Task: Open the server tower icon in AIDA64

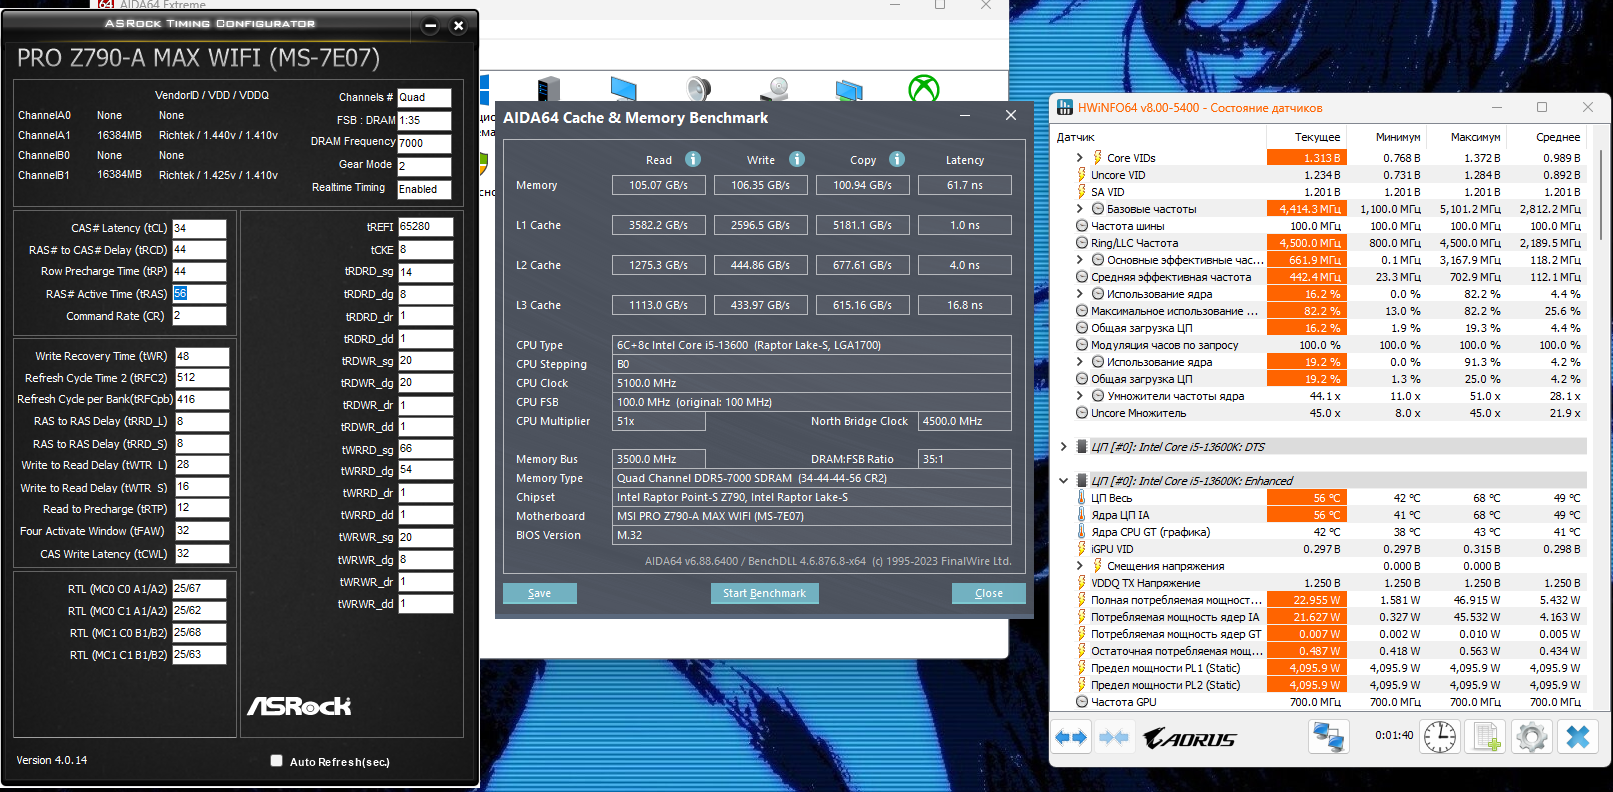Action: coord(547,89)
